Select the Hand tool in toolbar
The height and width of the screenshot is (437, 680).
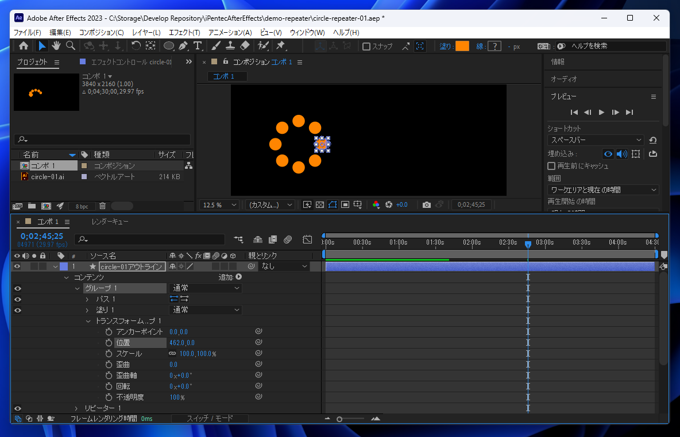click(56, 46)
